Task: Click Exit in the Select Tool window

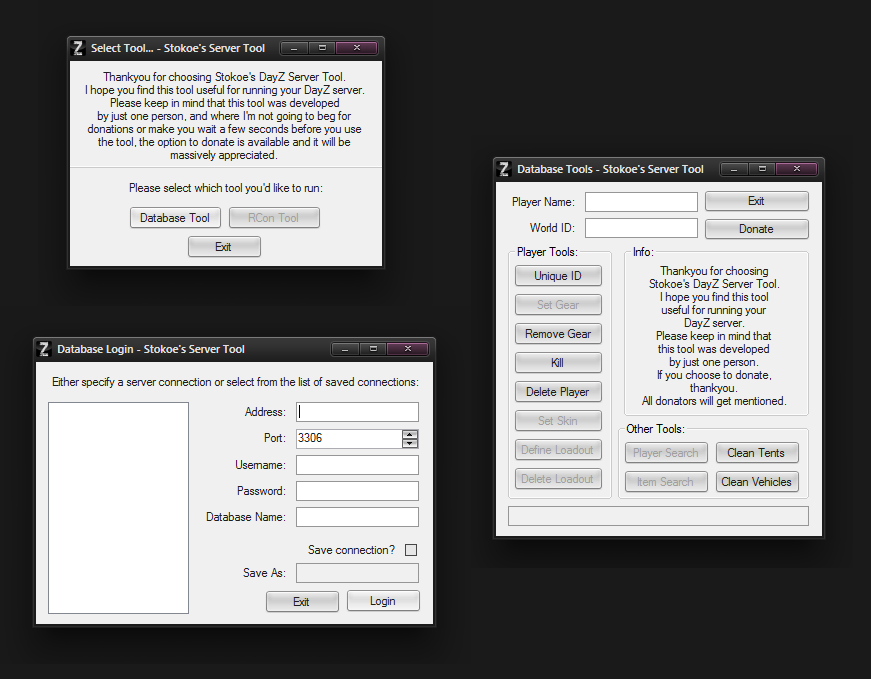Action: tap(224, 247)
